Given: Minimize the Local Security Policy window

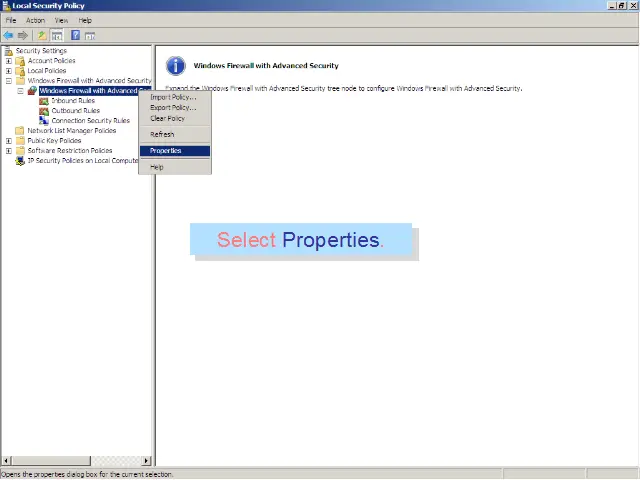Looking at the screenshot, I should point(612,6).
